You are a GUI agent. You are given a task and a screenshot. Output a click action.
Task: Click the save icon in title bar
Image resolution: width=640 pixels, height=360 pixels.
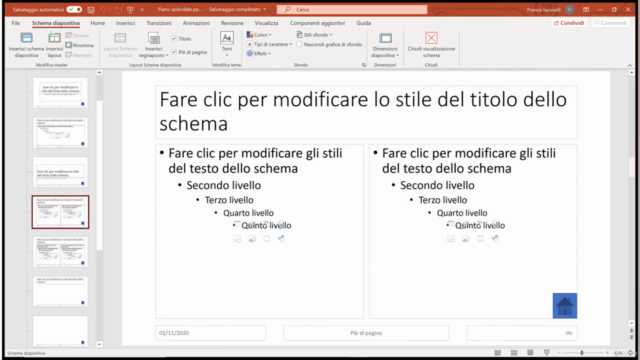[x=91, y=9]
